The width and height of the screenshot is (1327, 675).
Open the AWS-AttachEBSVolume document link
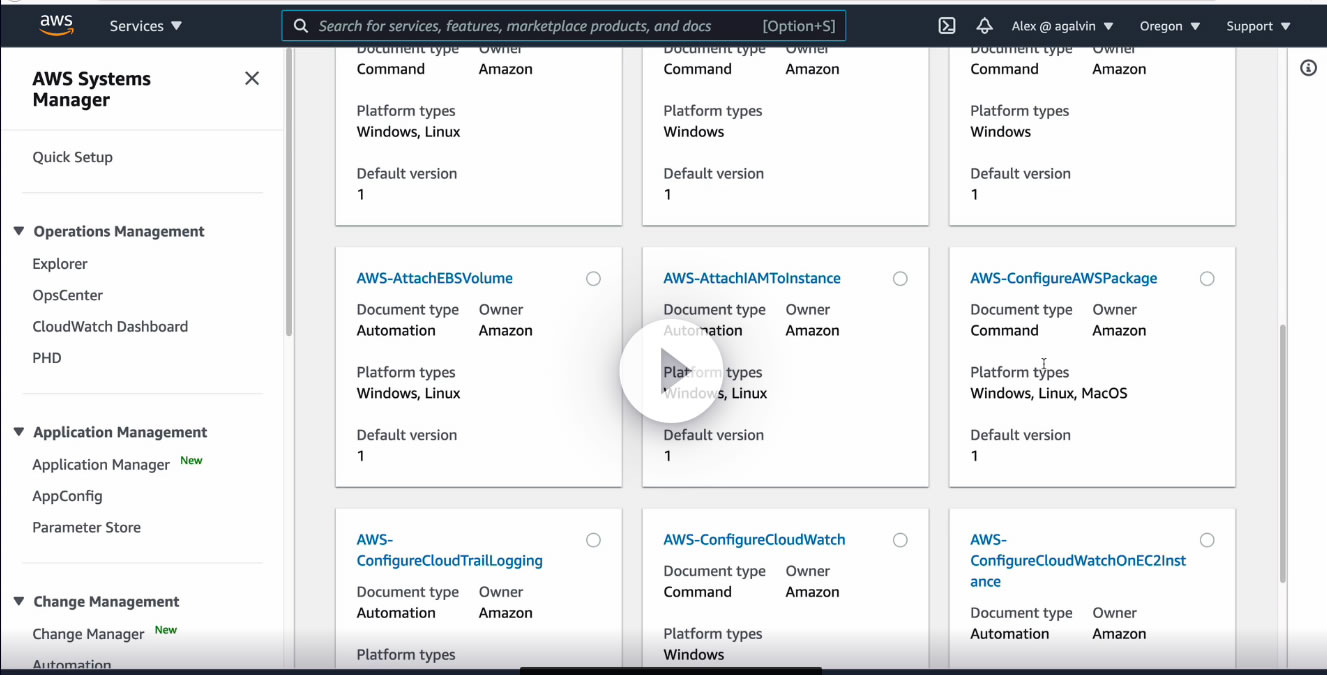435,278
